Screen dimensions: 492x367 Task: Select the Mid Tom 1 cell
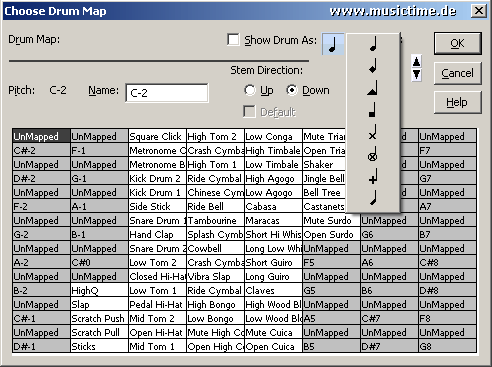pos(157,346)
